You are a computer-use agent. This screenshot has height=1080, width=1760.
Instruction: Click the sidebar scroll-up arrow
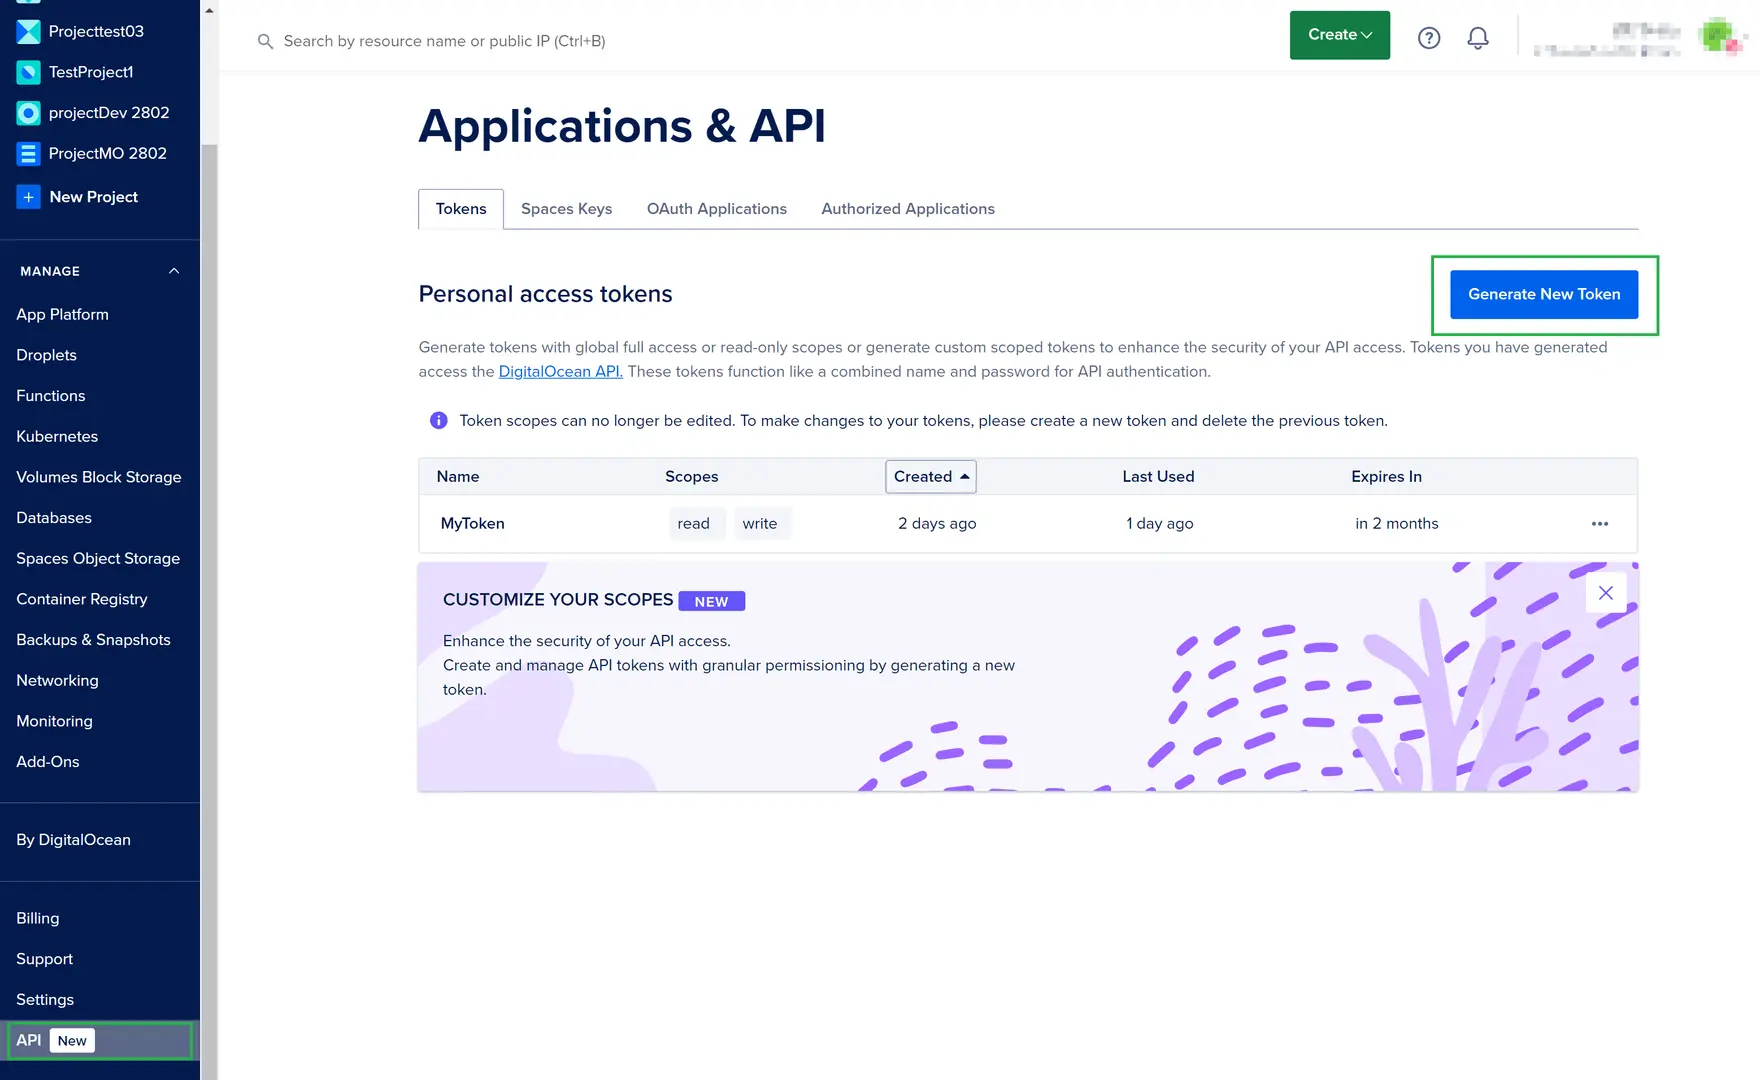pos(209,10)
